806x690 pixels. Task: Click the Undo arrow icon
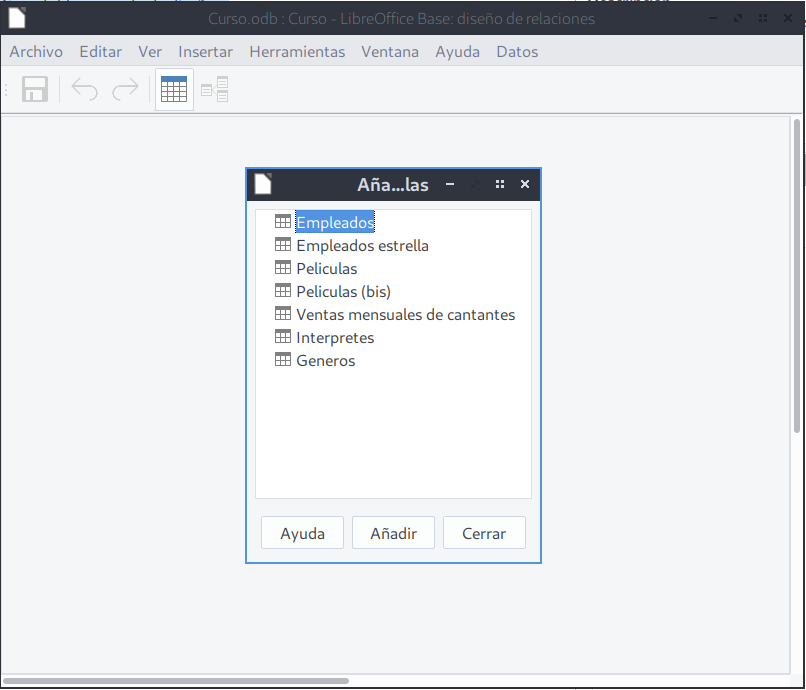point(85,89)
